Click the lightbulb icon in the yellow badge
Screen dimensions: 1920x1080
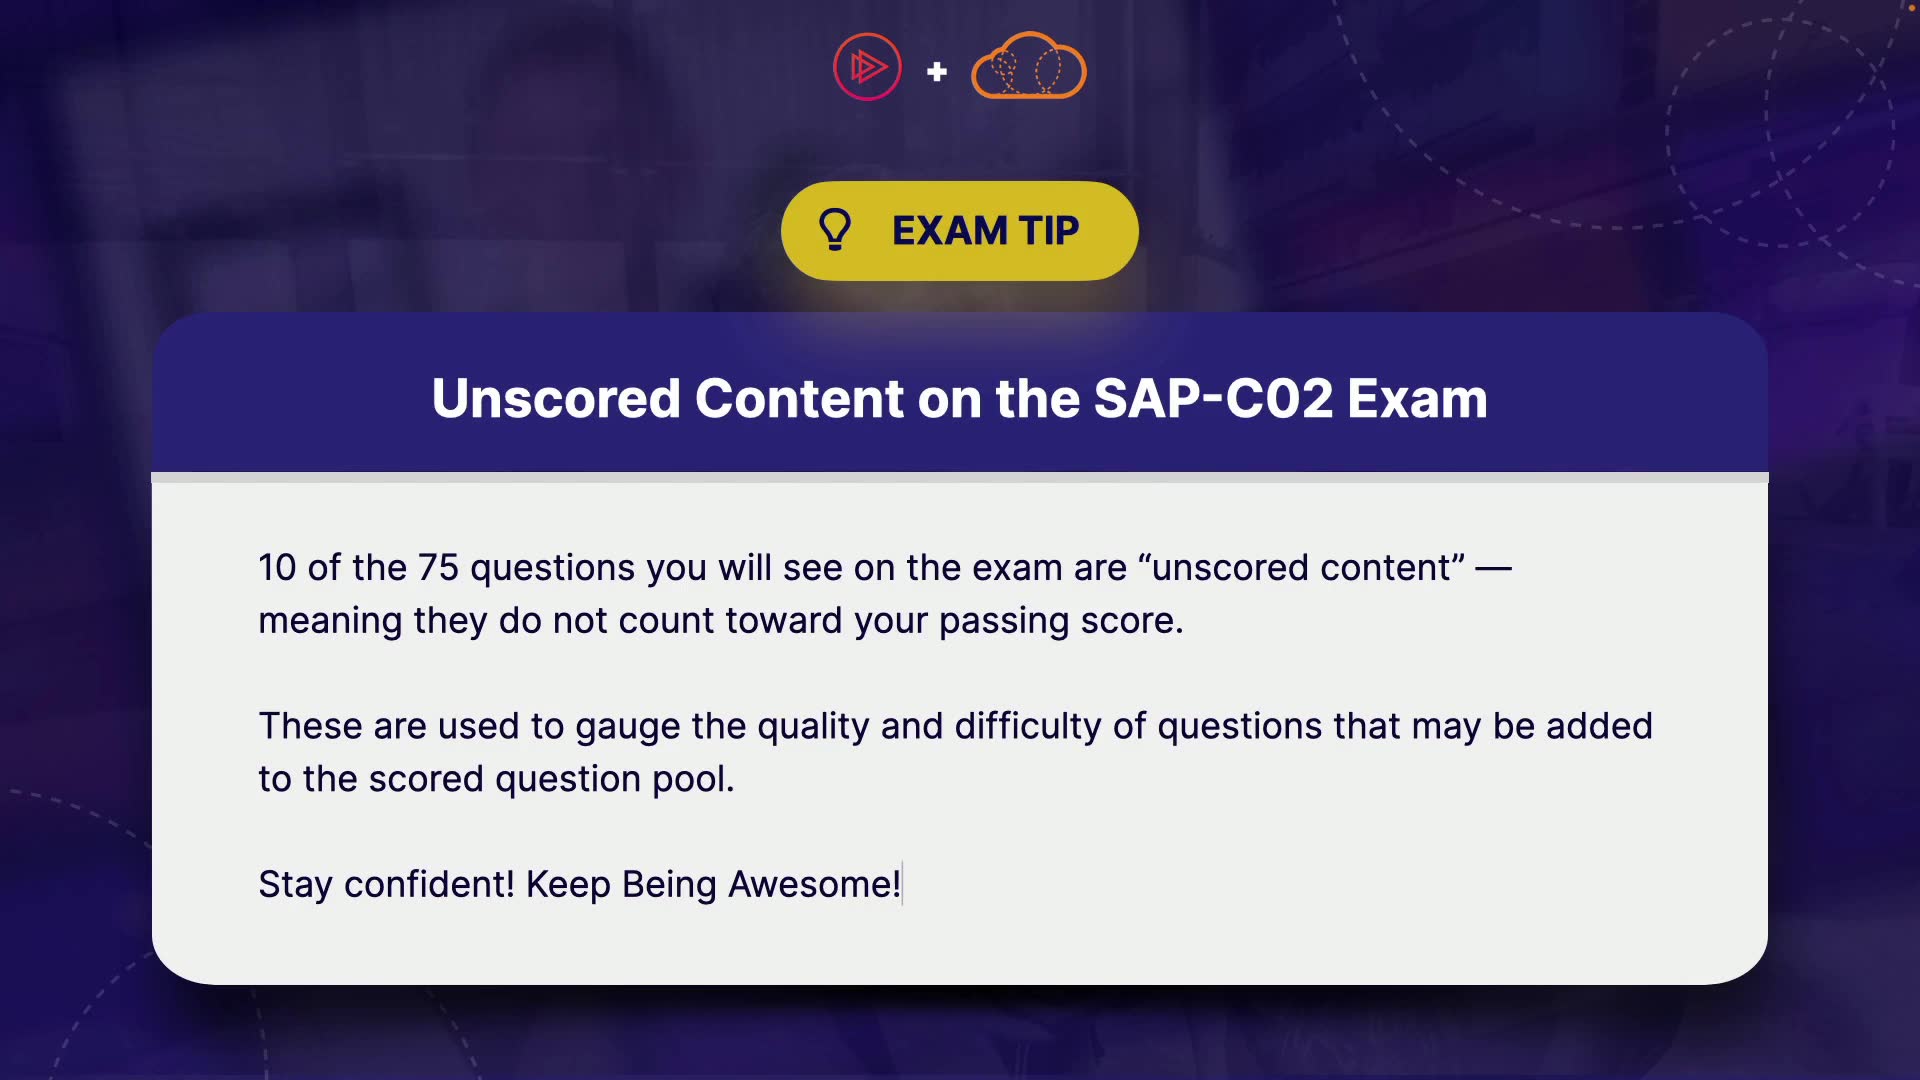835,230
